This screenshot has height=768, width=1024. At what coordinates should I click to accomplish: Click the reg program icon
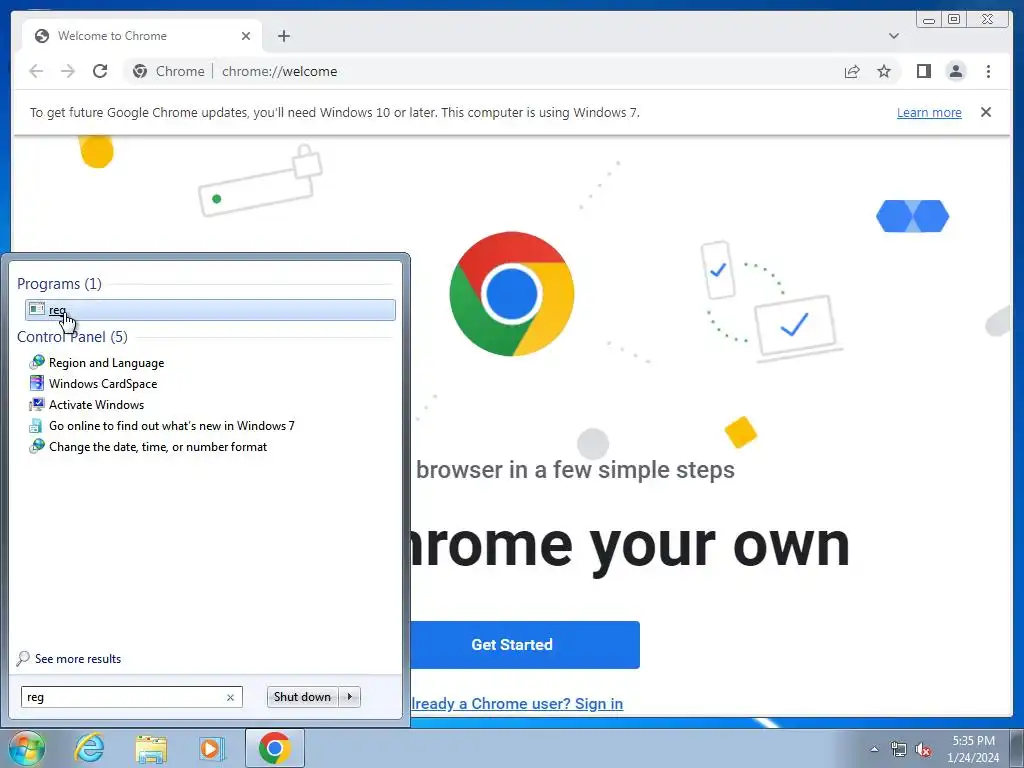pos(37,310)
